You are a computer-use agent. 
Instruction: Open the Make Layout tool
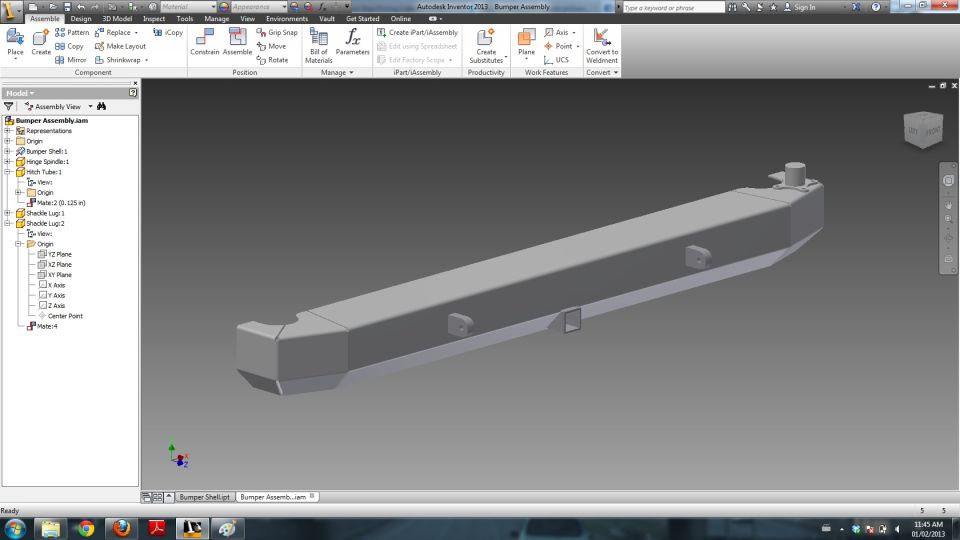click(x=120, y=46)
